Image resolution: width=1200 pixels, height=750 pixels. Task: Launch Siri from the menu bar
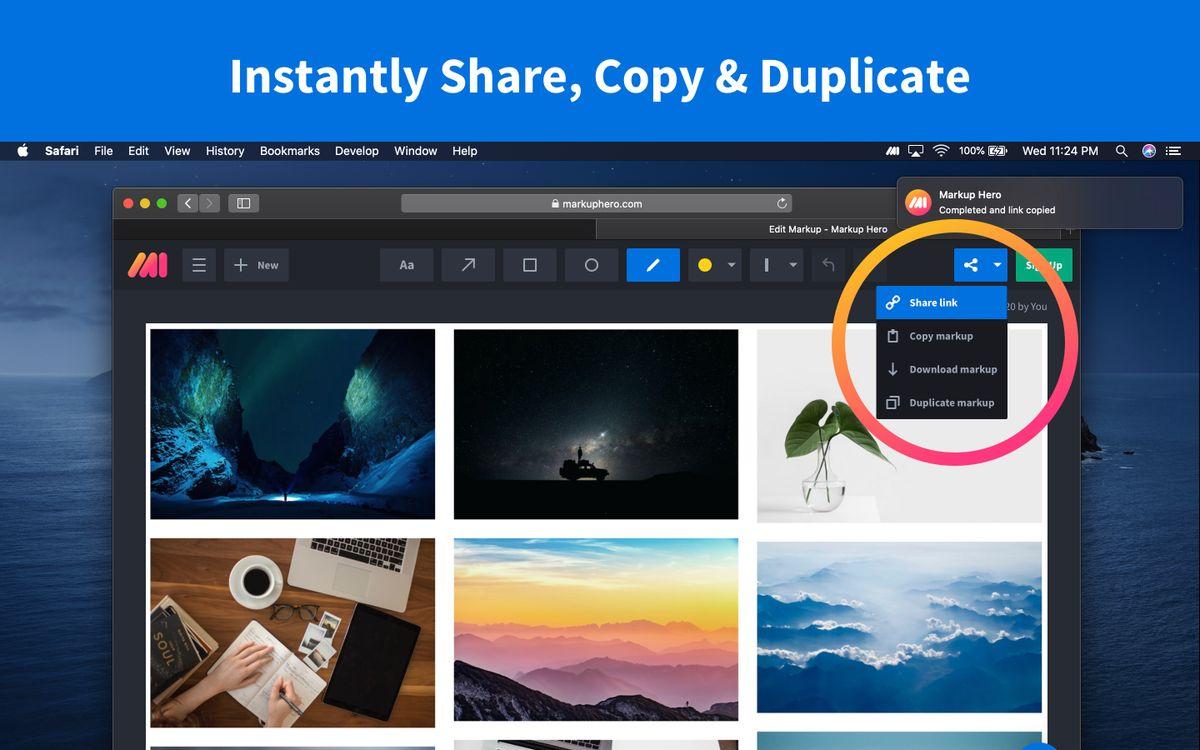point(1149,151)
